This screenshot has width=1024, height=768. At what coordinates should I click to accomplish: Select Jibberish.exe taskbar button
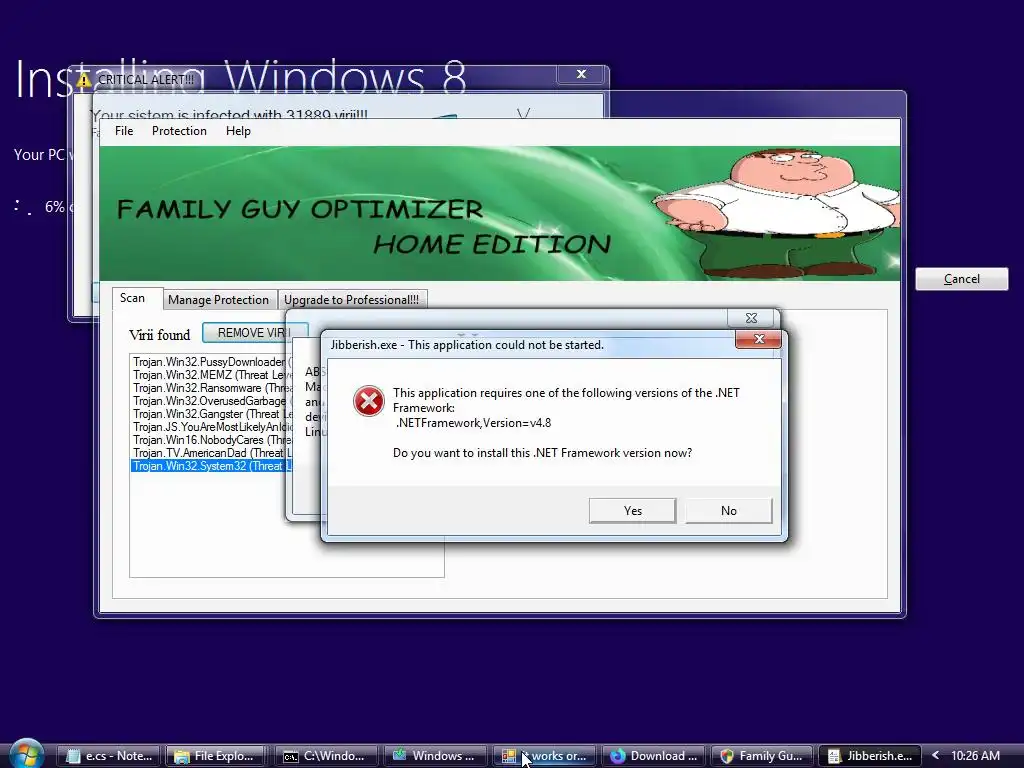(870, 756)
